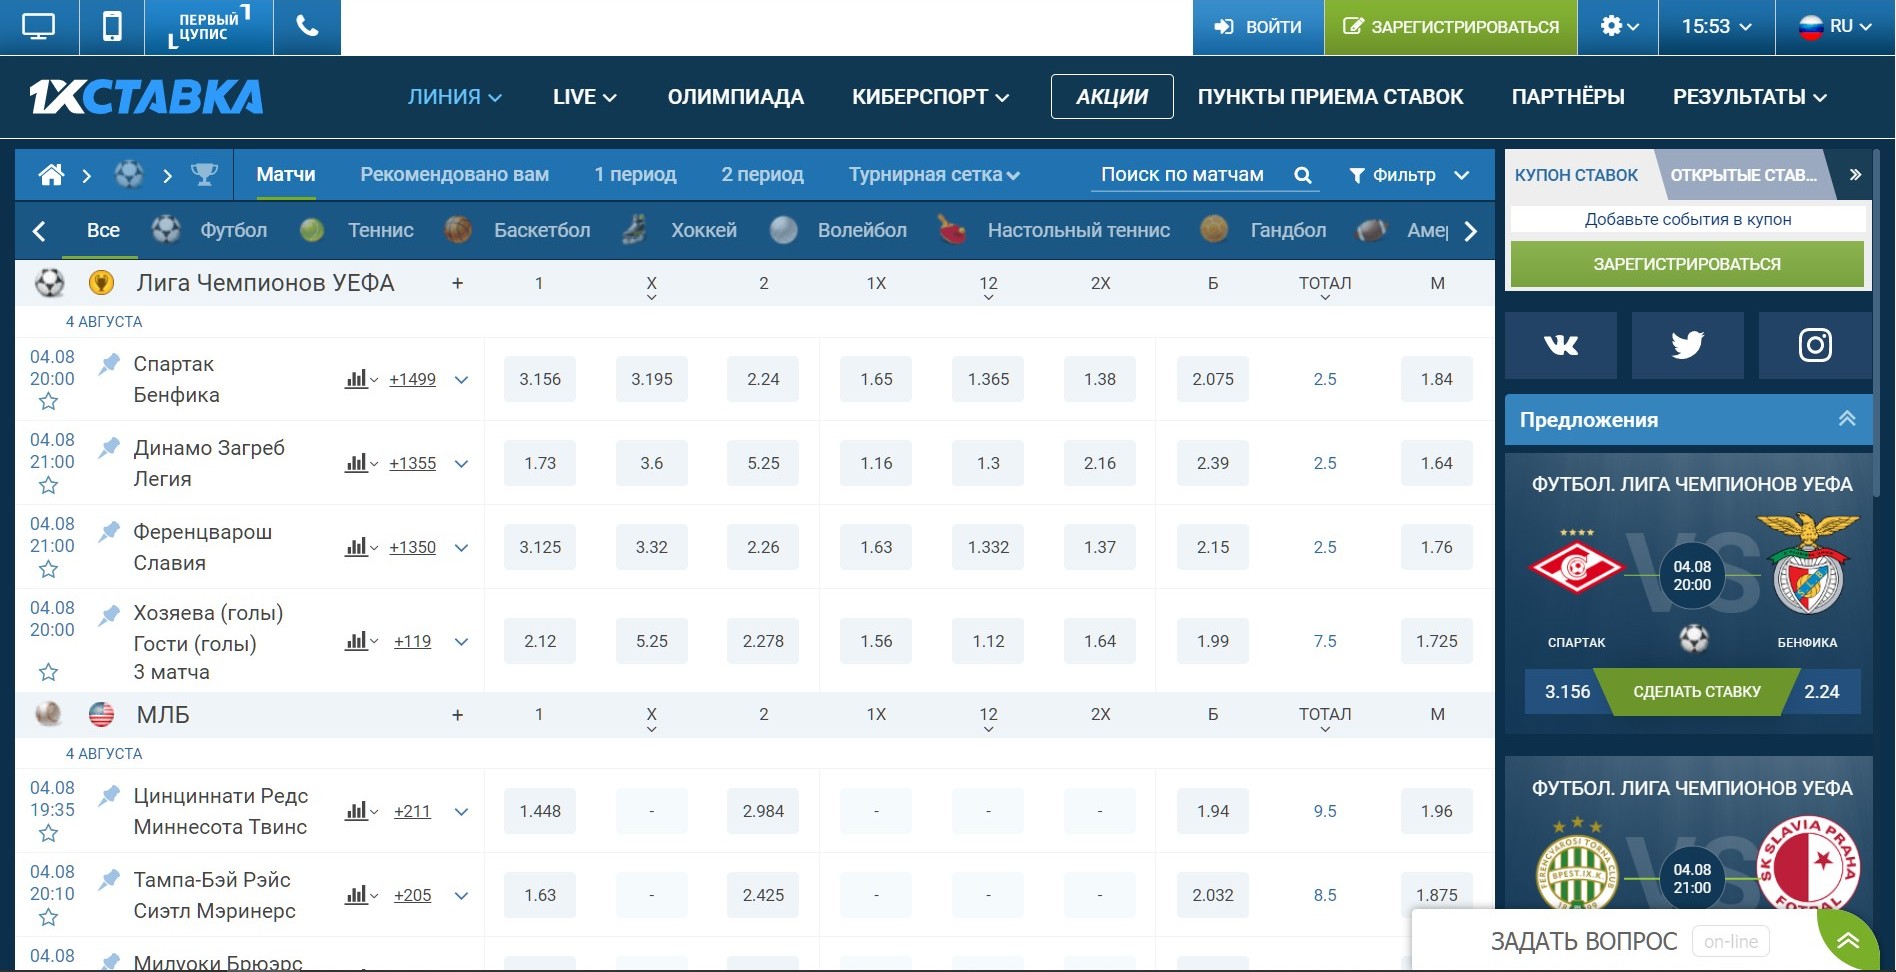Switch to ОТКРЫТЫЕ СТАВКИ tab

point(1744,176)
